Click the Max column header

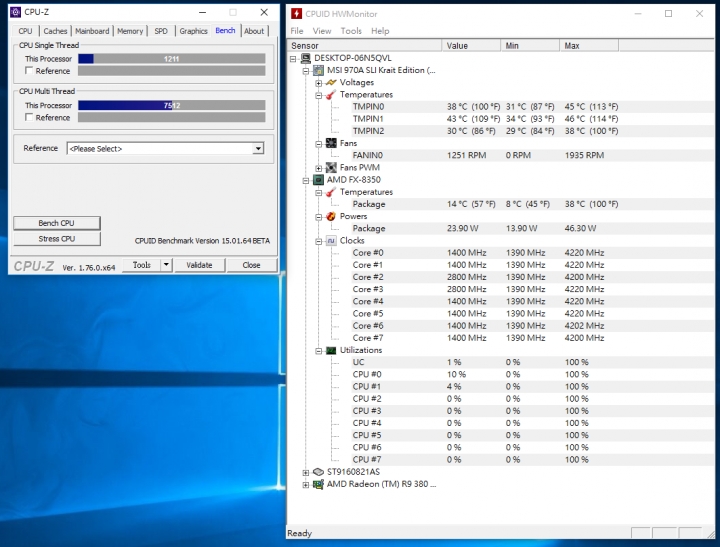[x=589, y=45]
